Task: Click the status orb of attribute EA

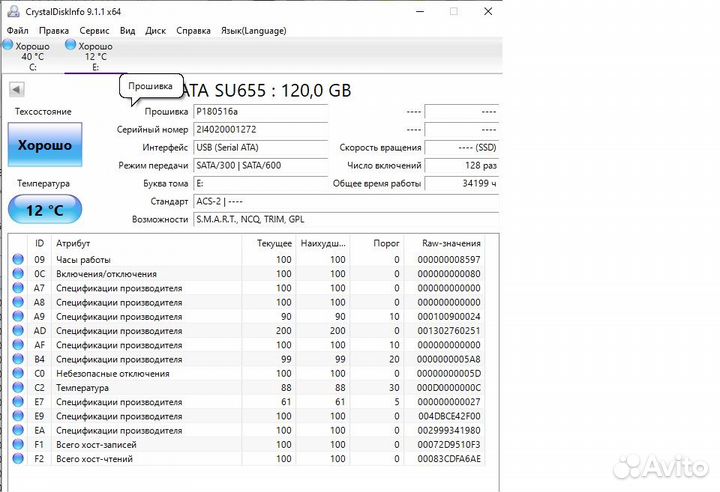Action: 18,430
